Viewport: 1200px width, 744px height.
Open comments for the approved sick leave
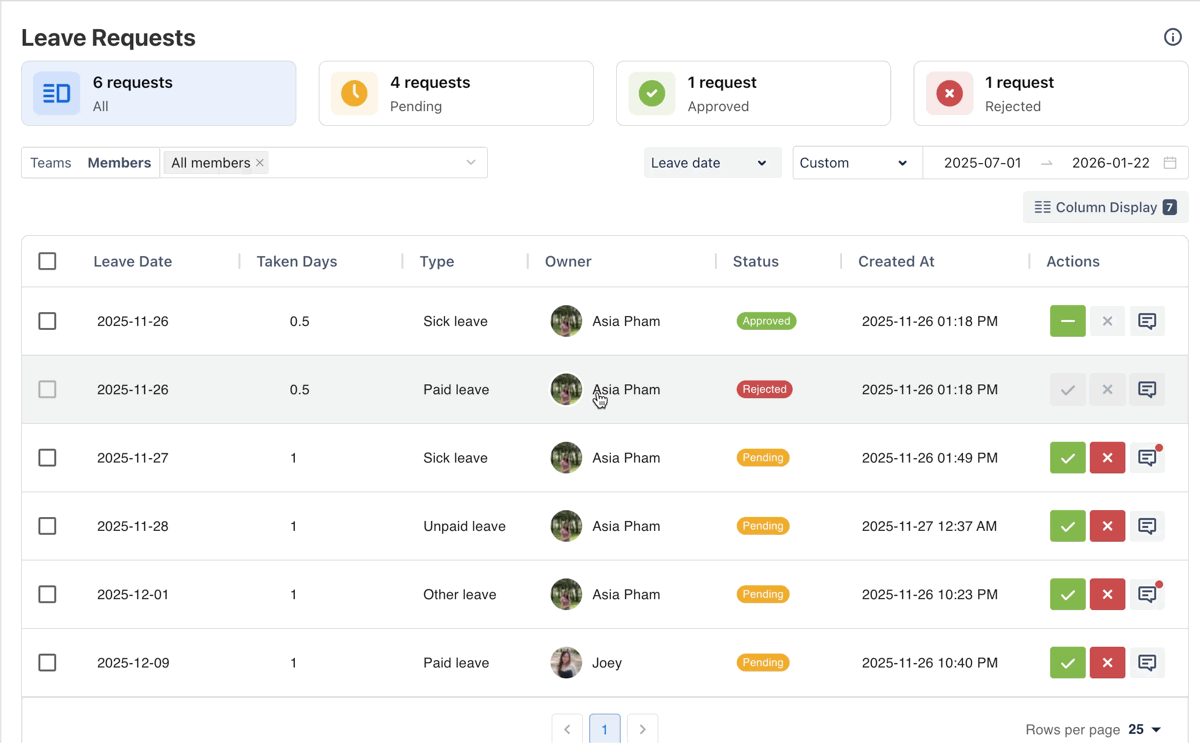[1147, 321]
